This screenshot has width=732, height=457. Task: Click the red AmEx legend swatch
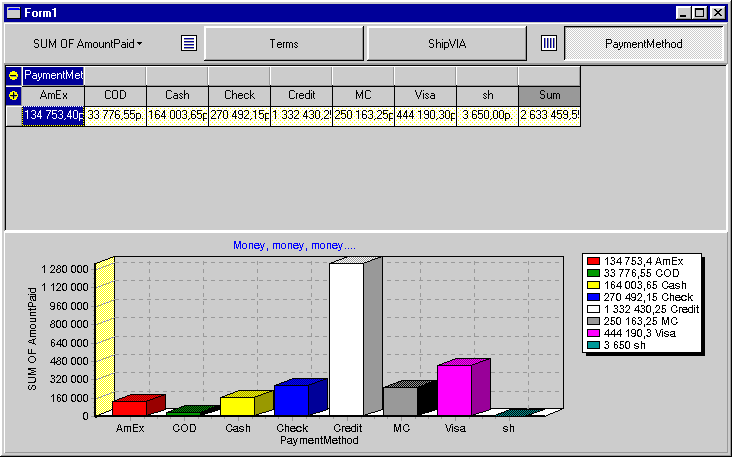click(x=594, y=261)
